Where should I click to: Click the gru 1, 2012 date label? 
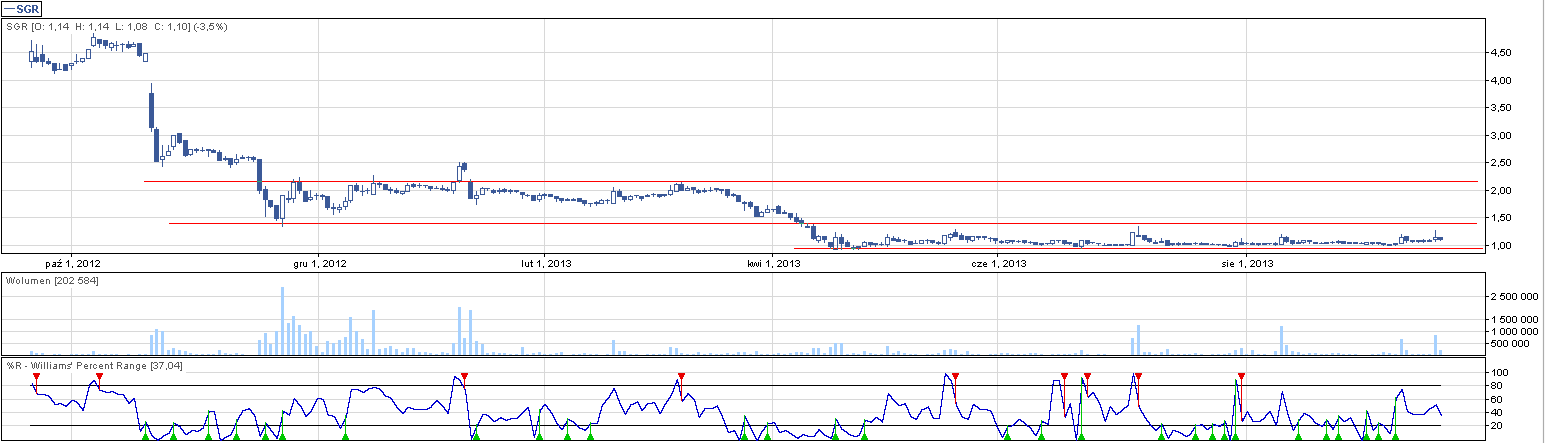320,263
